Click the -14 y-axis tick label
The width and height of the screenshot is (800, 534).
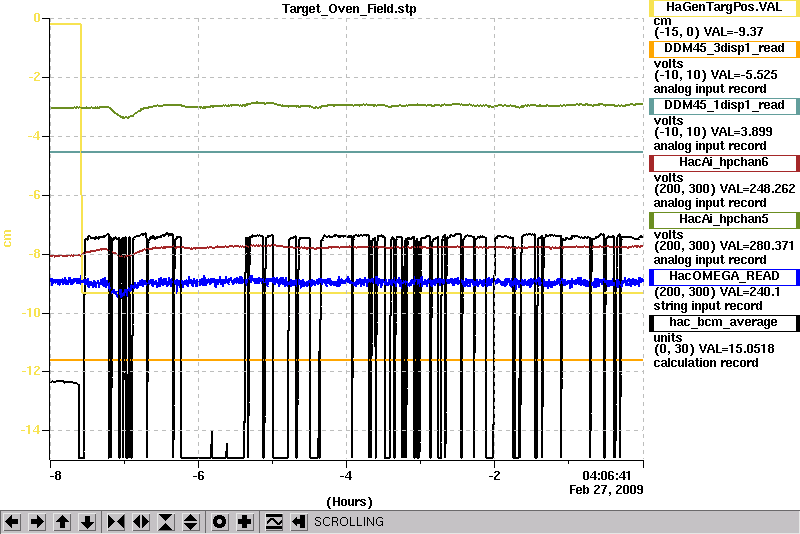pos(30,430)
